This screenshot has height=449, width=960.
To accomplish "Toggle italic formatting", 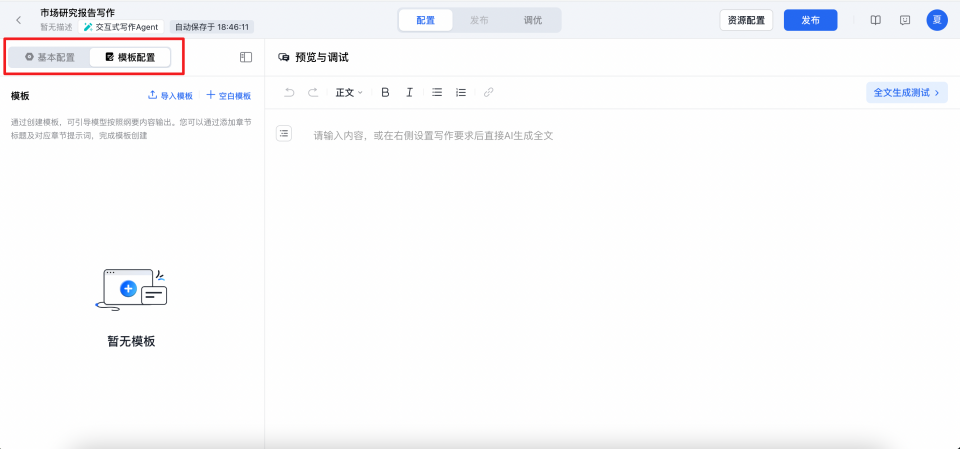I will tap(410, 92).
